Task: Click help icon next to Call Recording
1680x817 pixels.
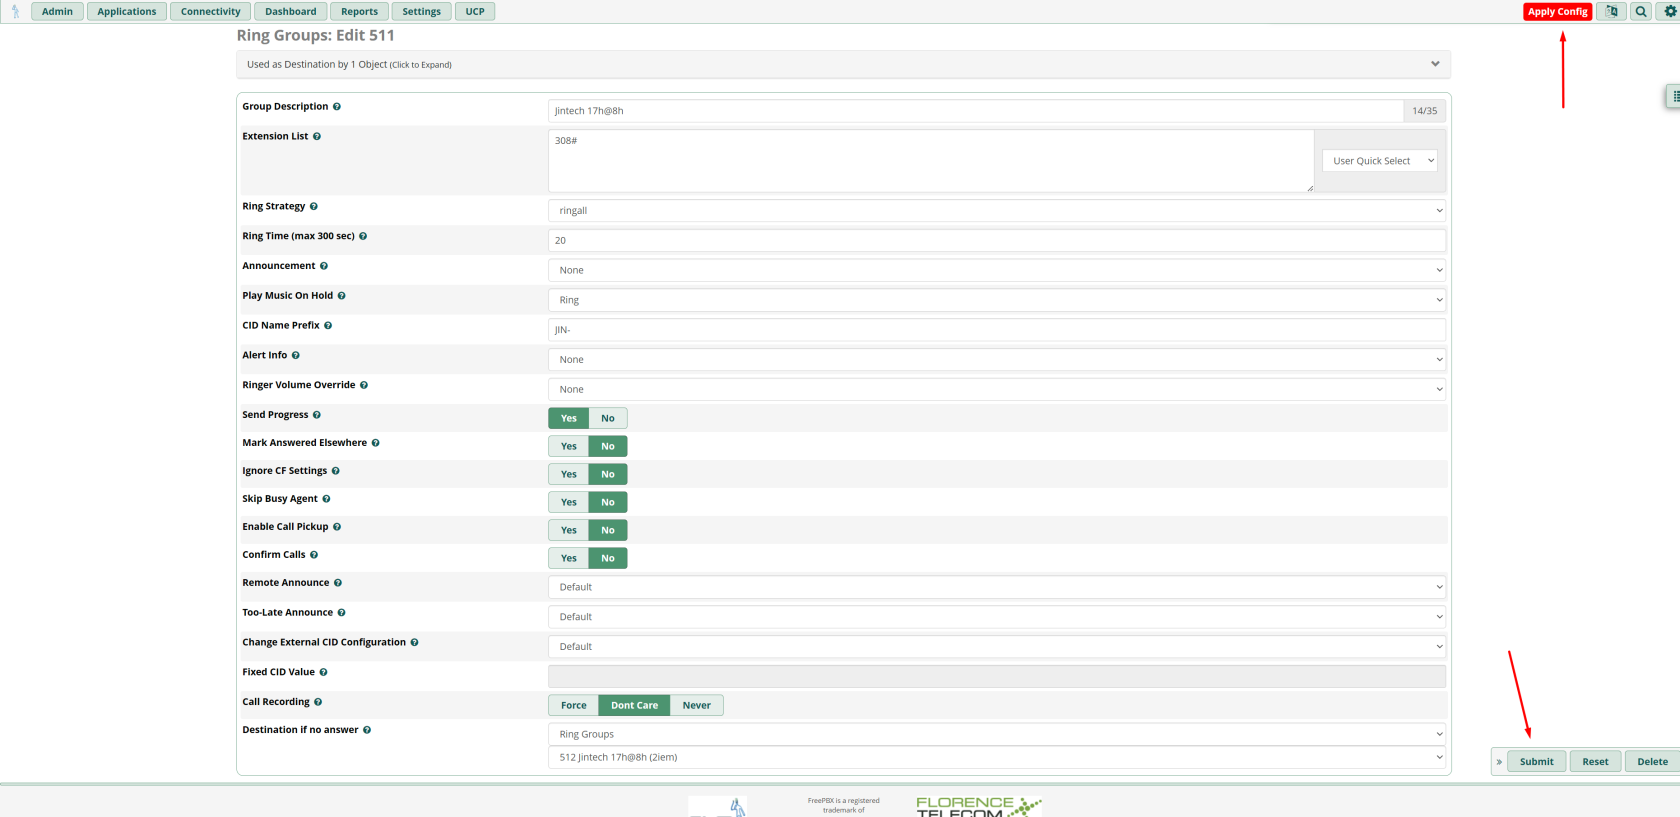Action: click(318, 703)
